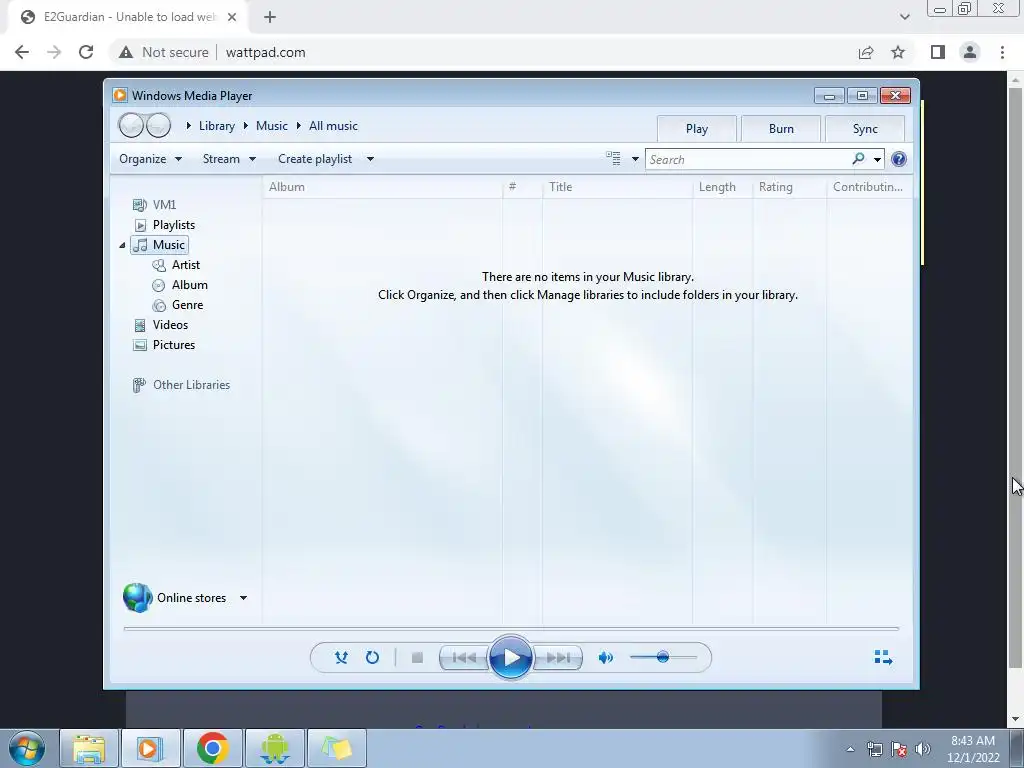Screen dimensions: 1024x768
Task: Toggle Chrome side panel
Action: [x=938, y=52]
